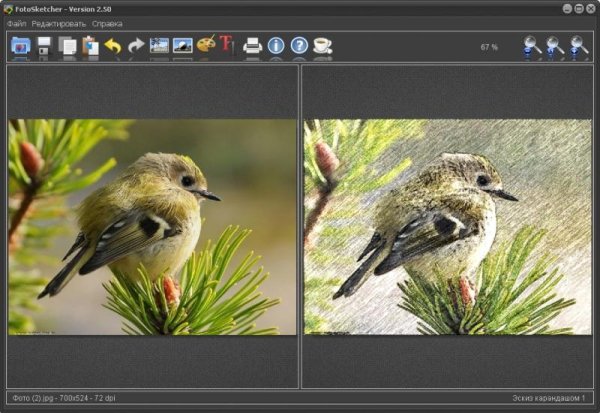Open a picture with the folder icon
600x413 pixels.
coord(21,46)
